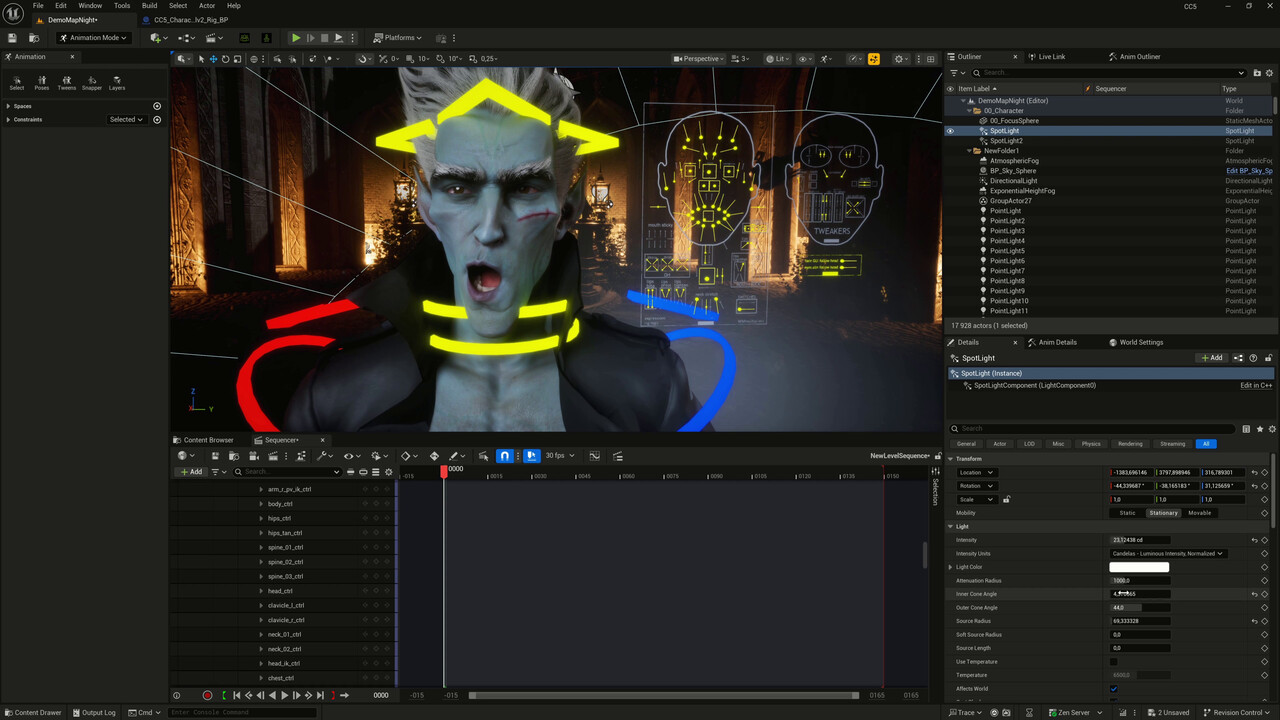Select the rotate transform tool in viewport toolbar
Image resolution: width=1280 pixels, height=720 pixels.
pos(225,59)
